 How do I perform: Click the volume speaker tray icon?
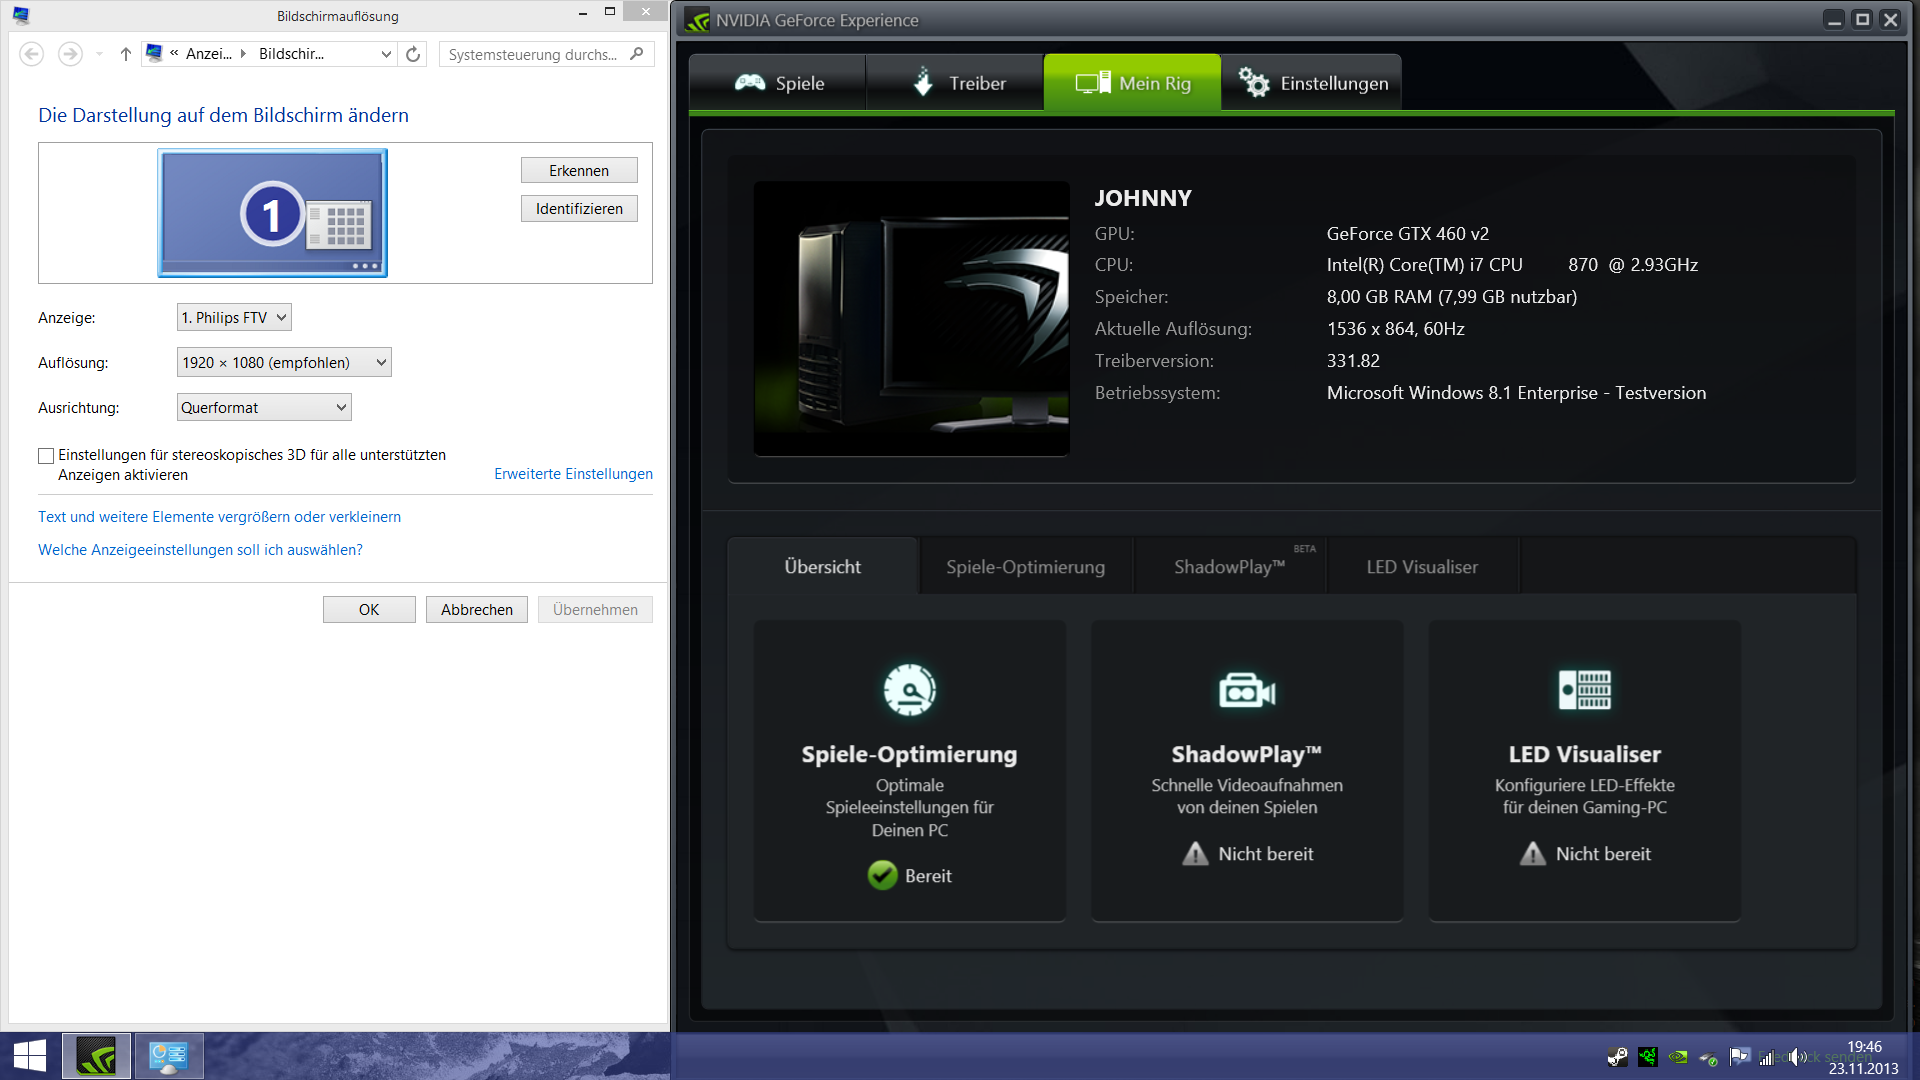tap(1797, 1057)
